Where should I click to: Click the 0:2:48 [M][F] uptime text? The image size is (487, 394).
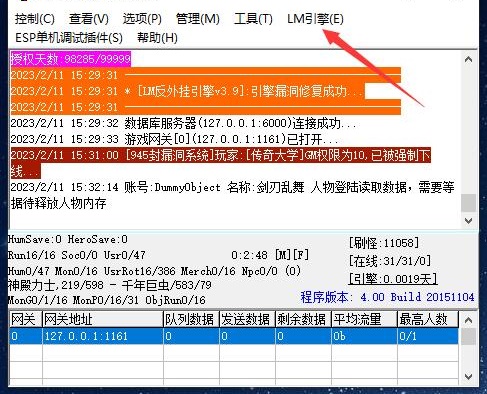click(270, 255)
